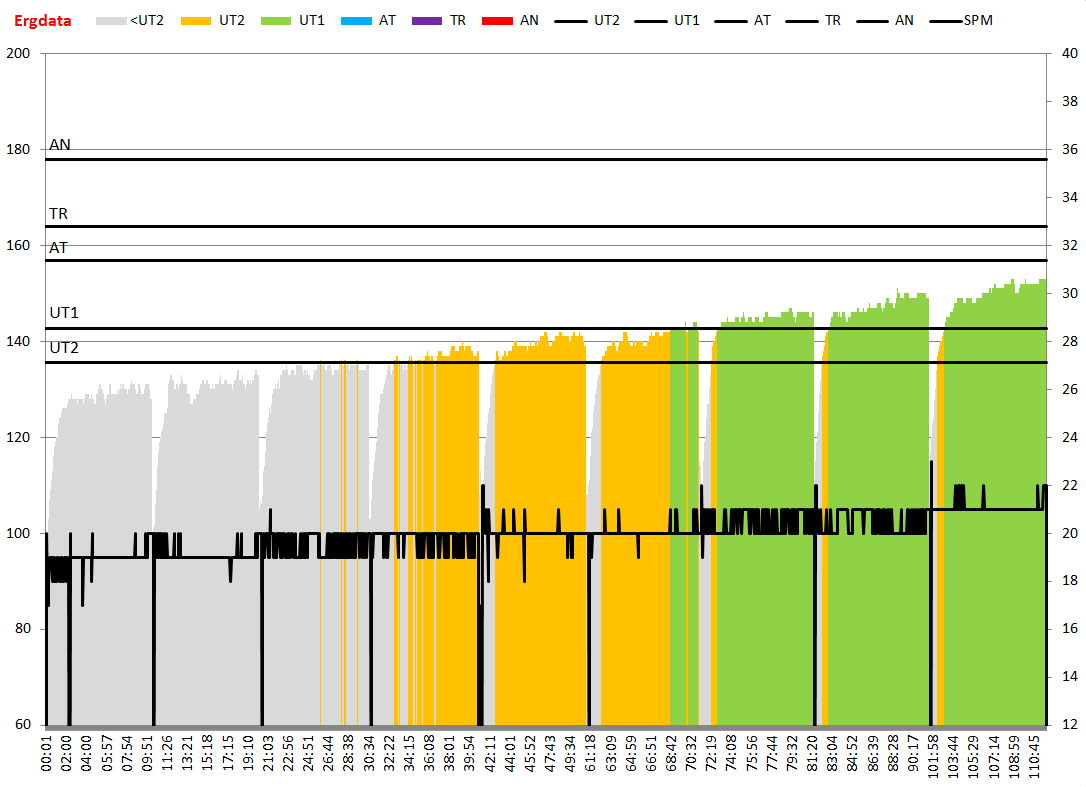Image resolution: width=1086 pixels, height=787 pixels.
Task: Click the AN threshold label inside the plot
Action: (x=60, y=145)
